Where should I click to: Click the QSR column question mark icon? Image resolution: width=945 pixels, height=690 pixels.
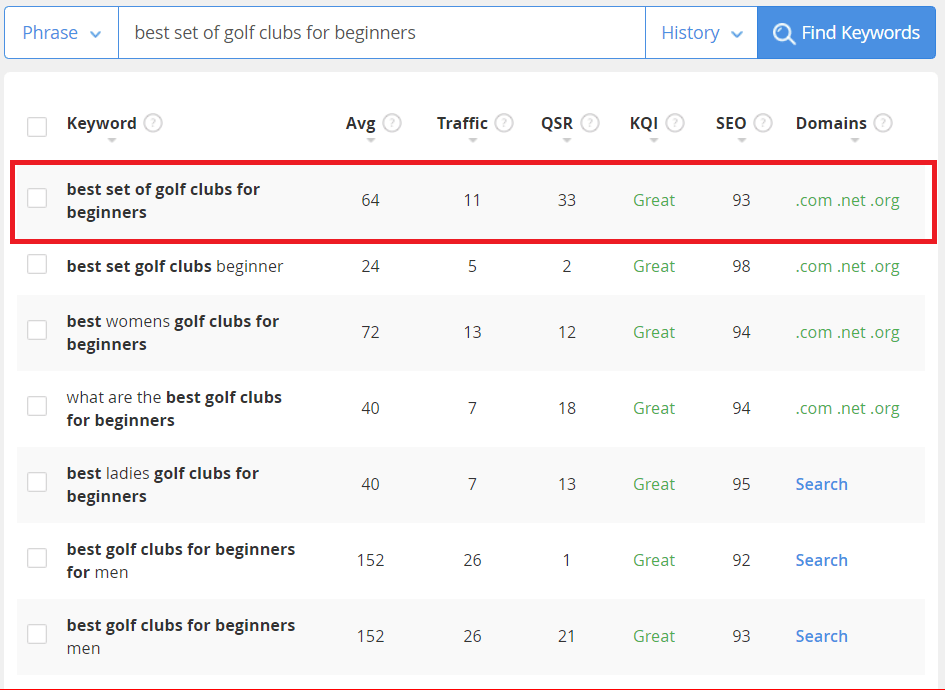[x=590, y=123]
